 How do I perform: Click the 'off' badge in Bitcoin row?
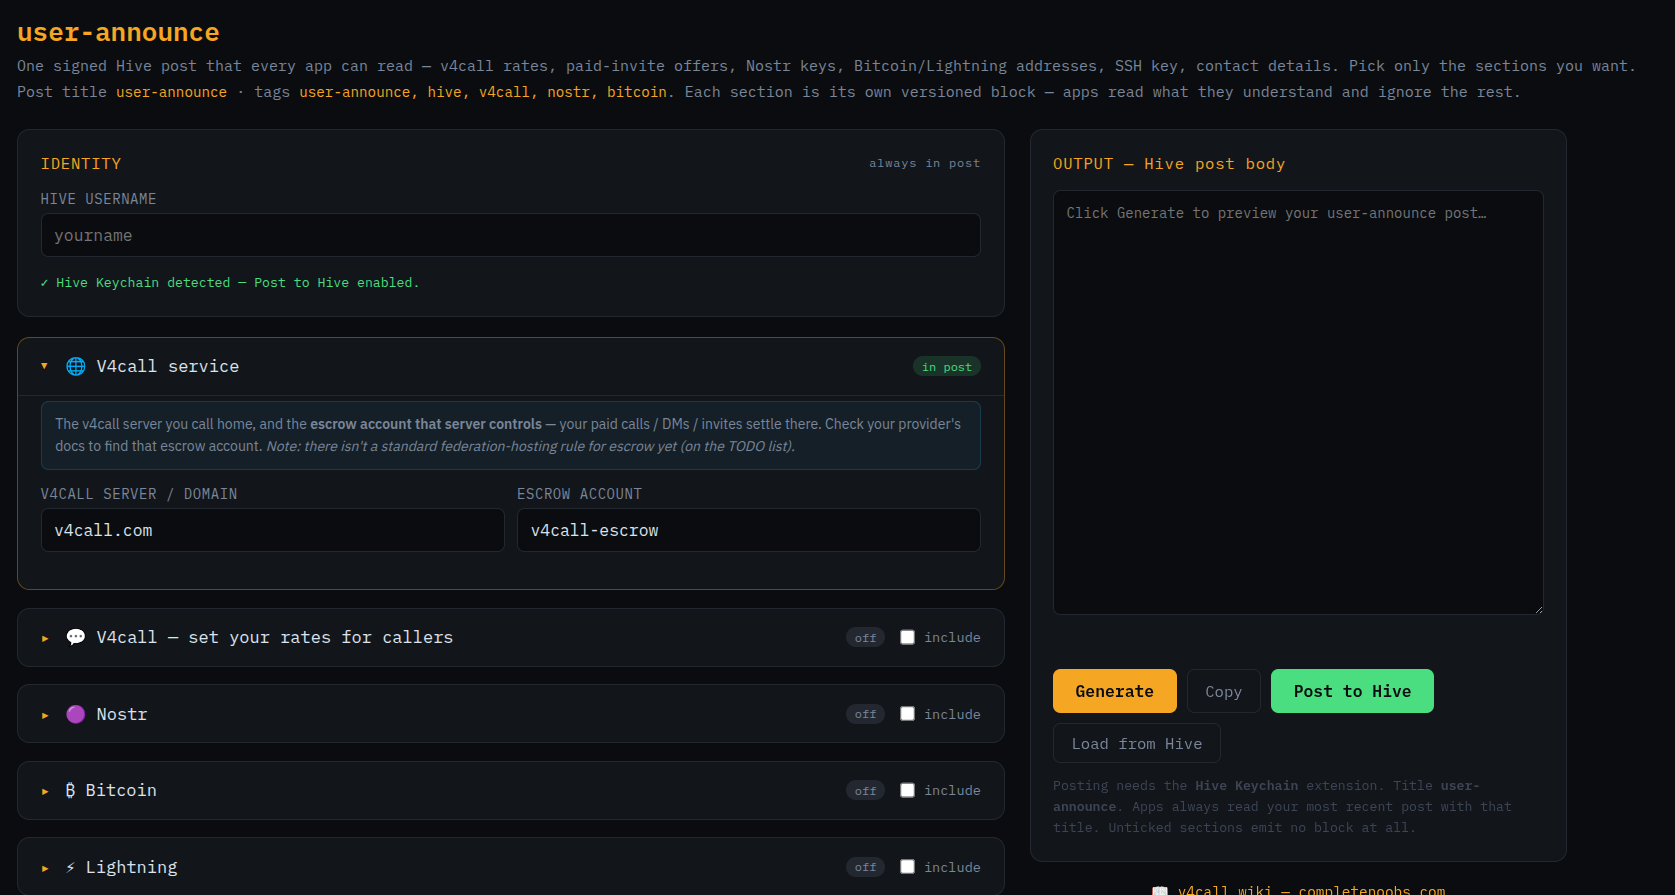(x=865, y=791)
